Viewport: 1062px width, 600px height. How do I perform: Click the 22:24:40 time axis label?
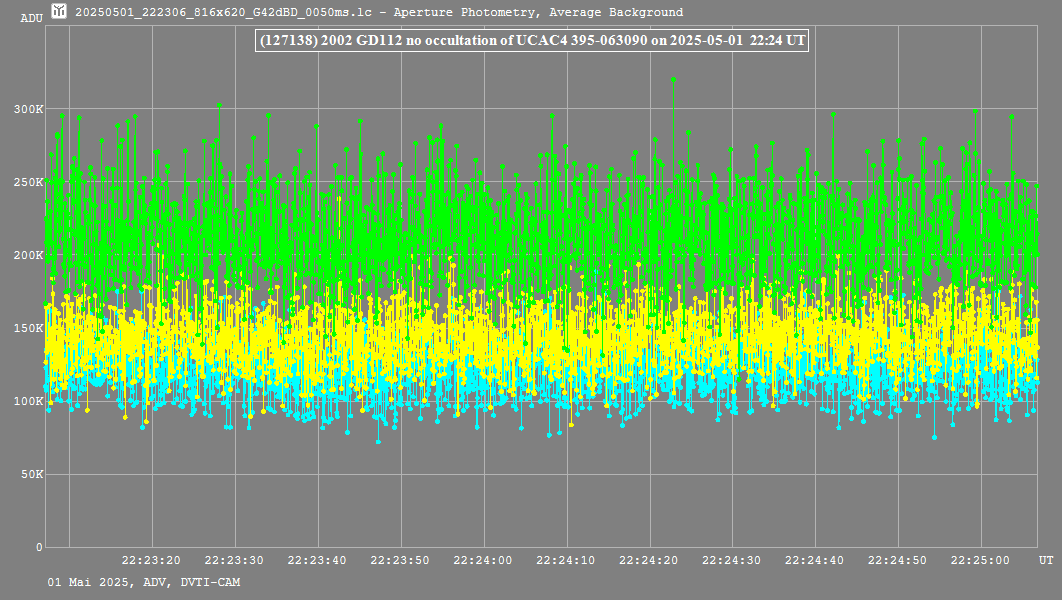click(x=815, y=560)
